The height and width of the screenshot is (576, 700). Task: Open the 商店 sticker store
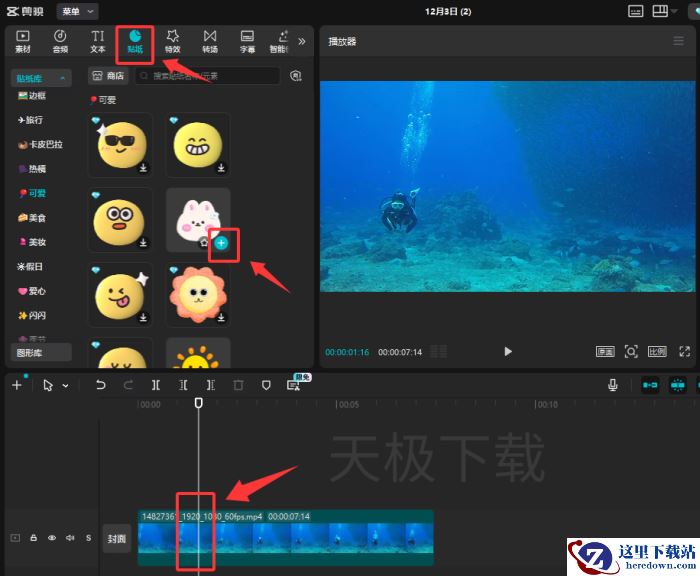pos(108,76)
